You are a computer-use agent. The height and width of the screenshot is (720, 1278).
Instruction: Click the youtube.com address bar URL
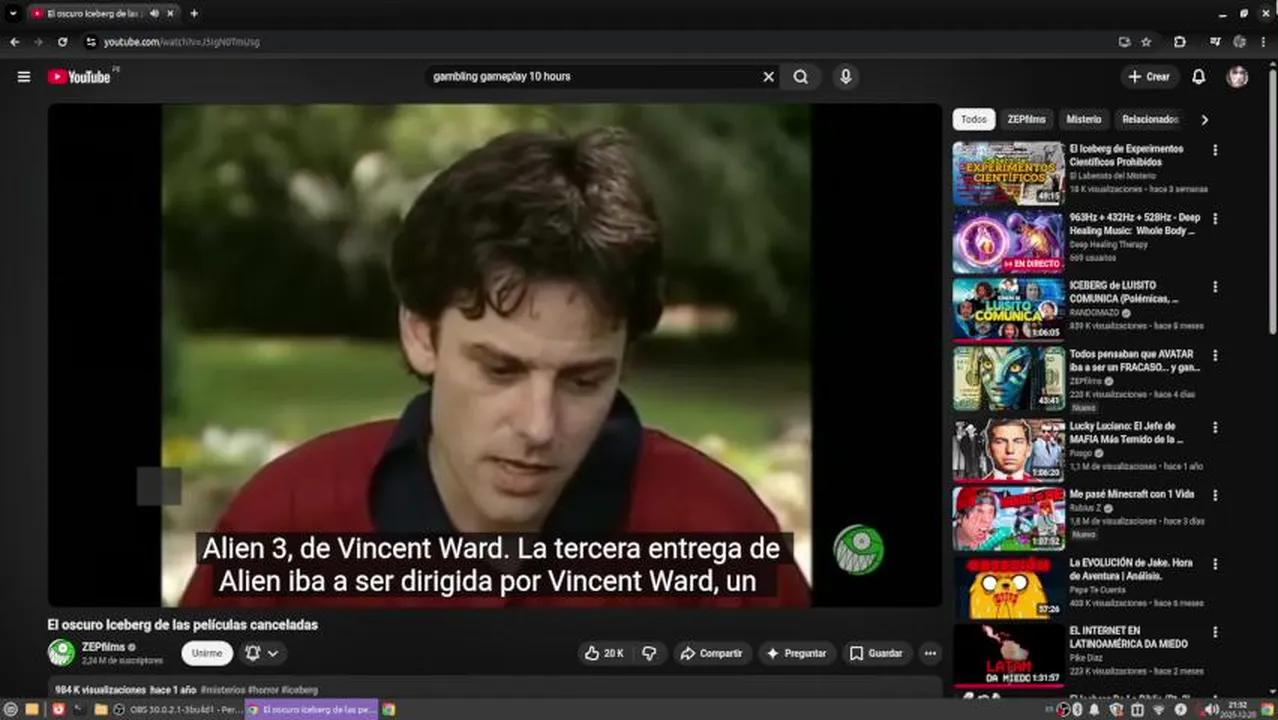(182, 42)
